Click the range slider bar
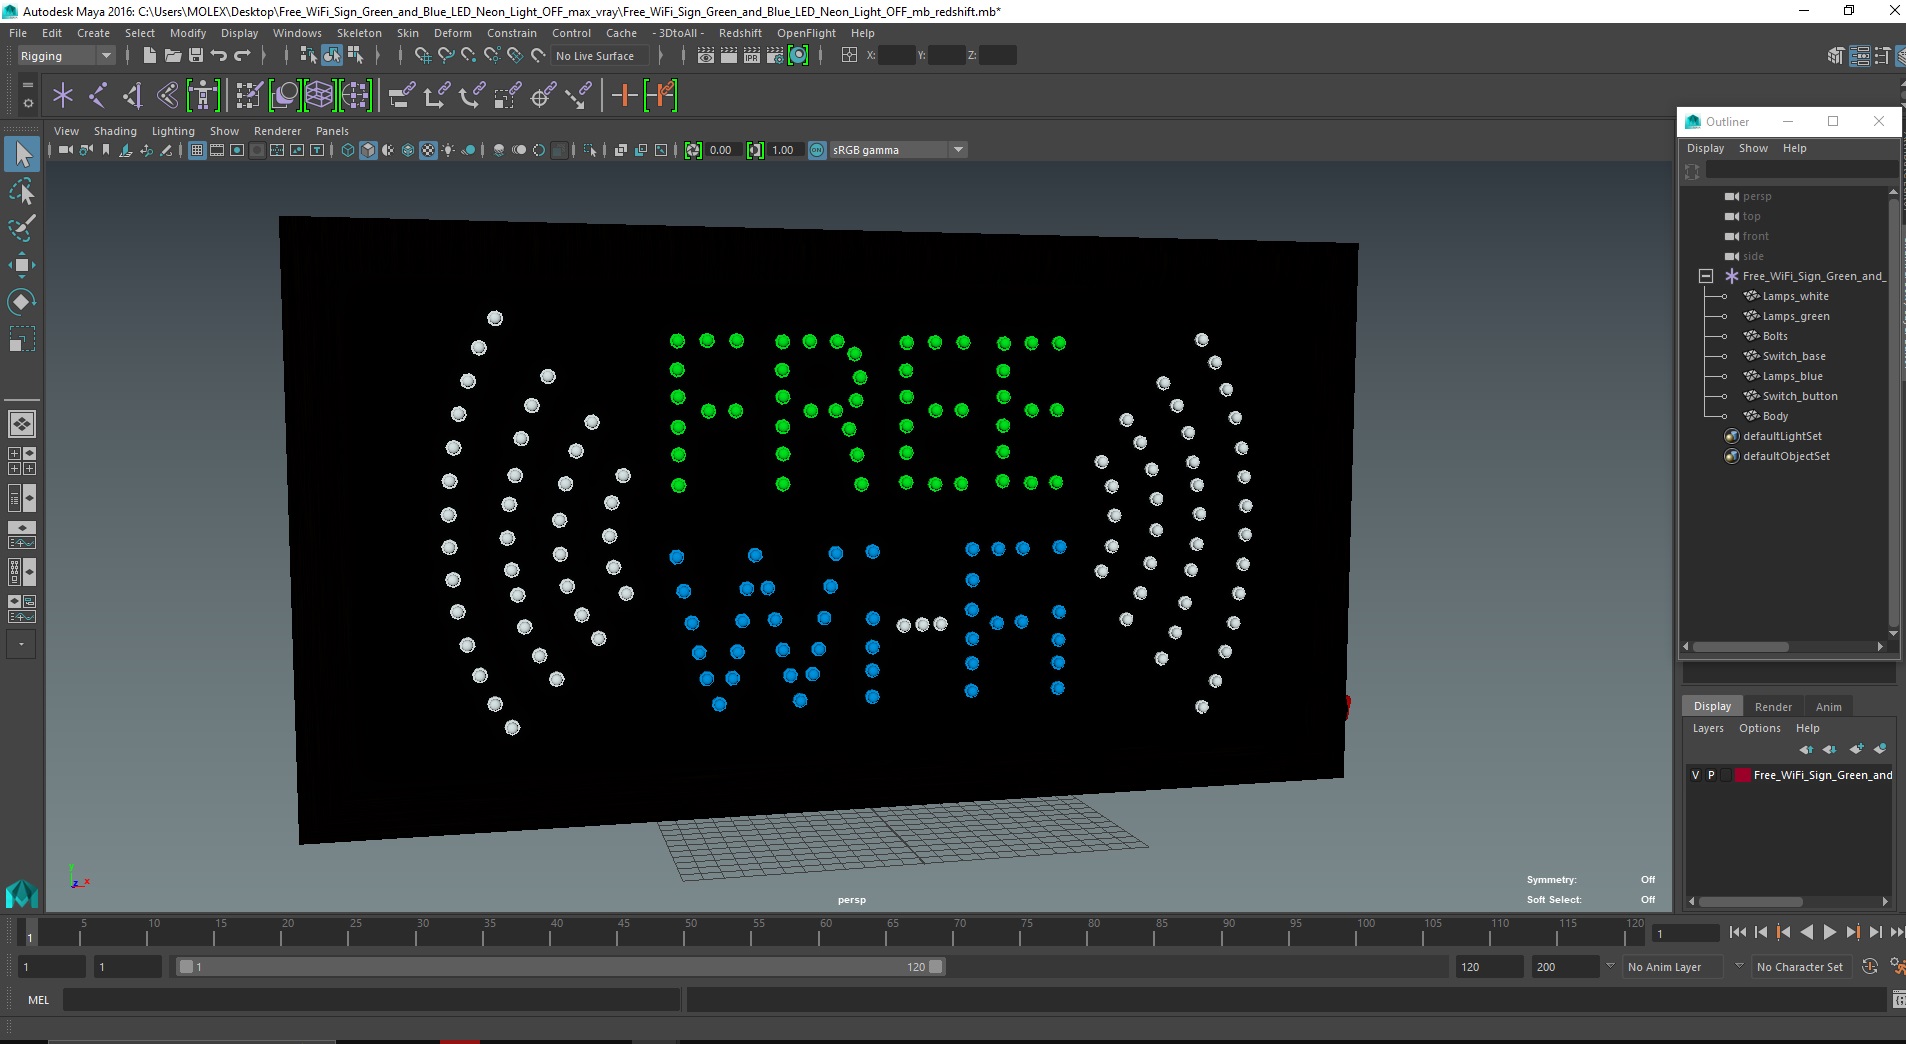This screenshot has width=1906, height=1044. pos(560,967)
